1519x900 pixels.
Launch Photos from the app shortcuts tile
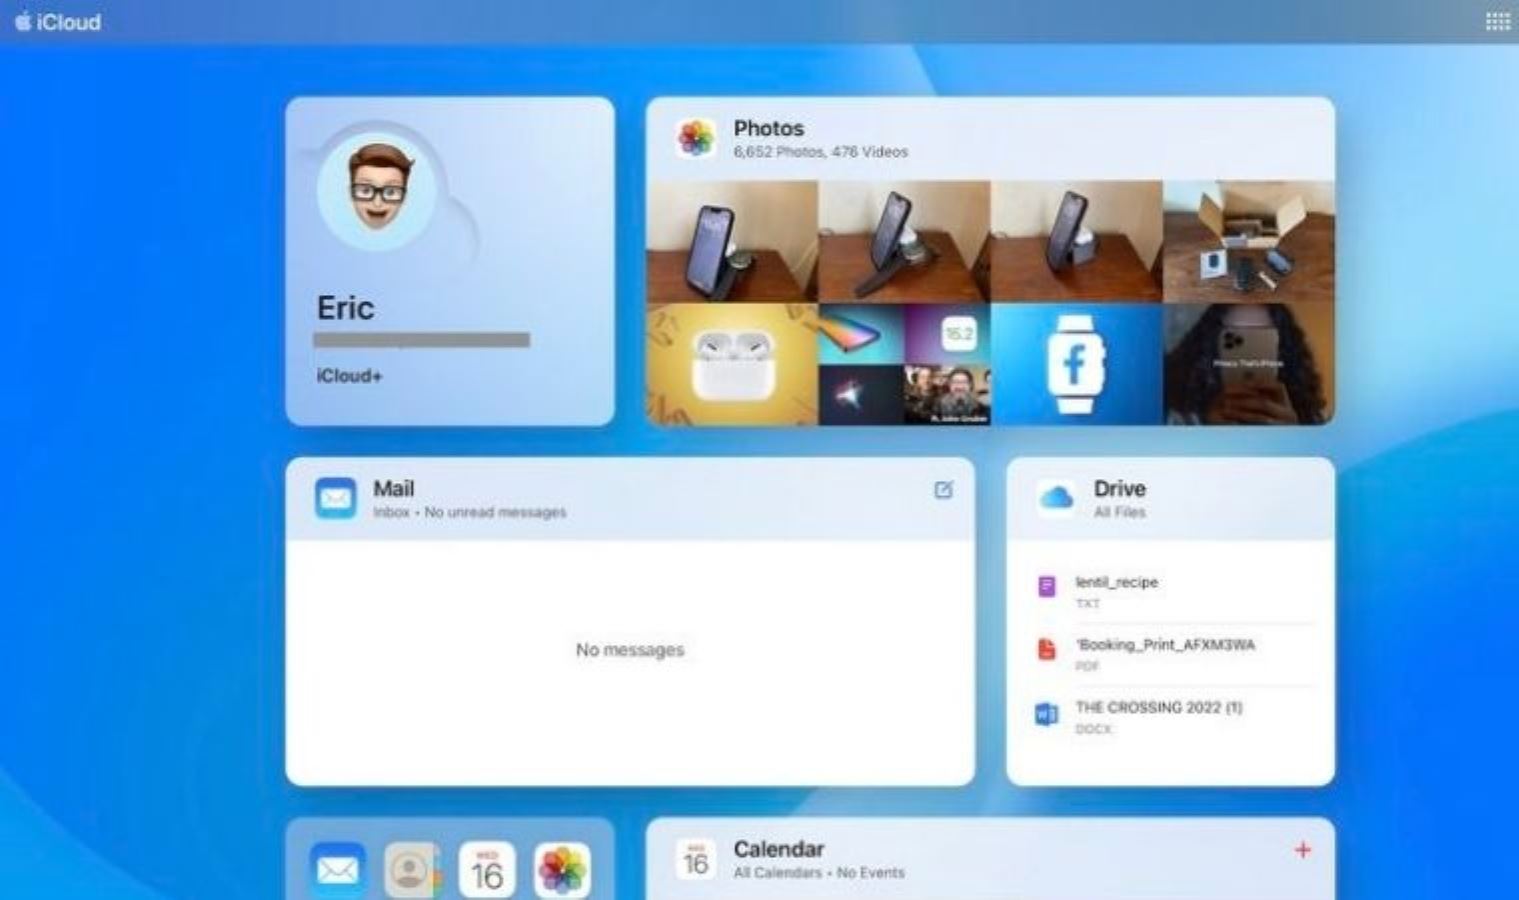pos(562,869)
